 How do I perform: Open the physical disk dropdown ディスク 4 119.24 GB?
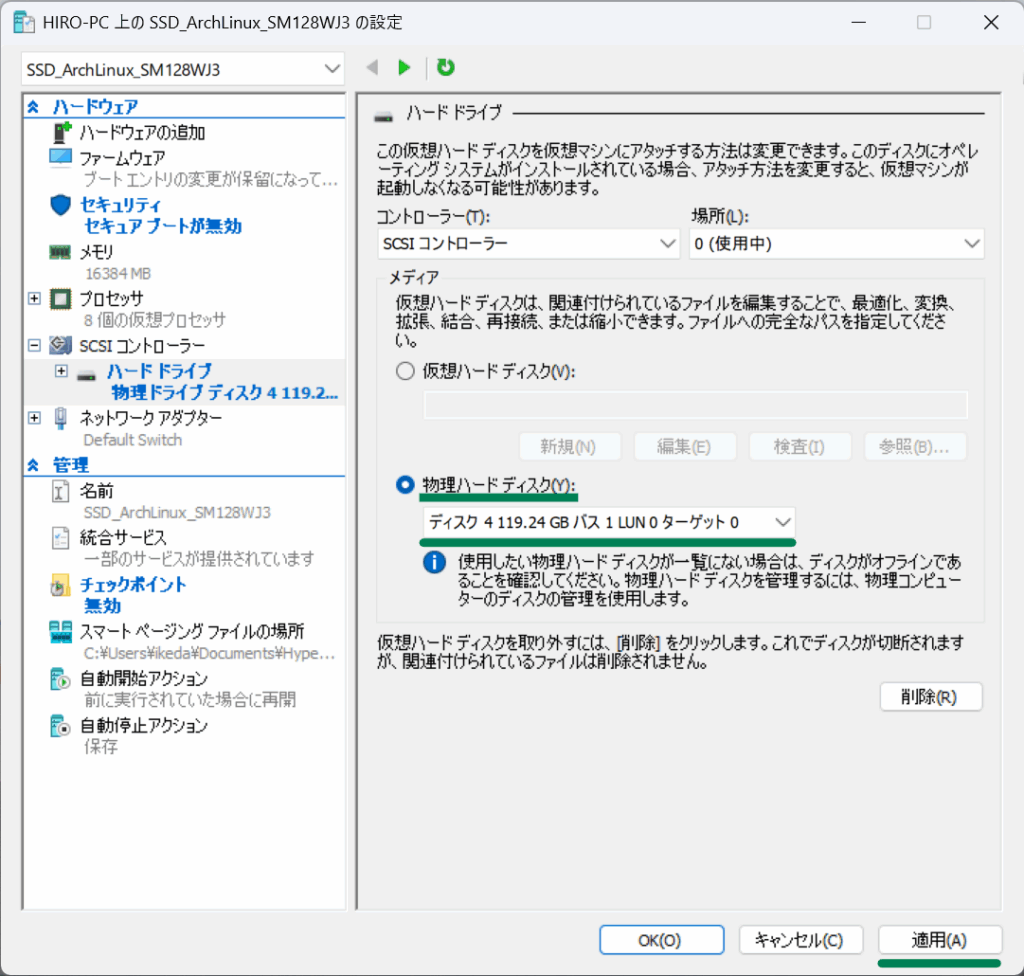click(609, 522)
